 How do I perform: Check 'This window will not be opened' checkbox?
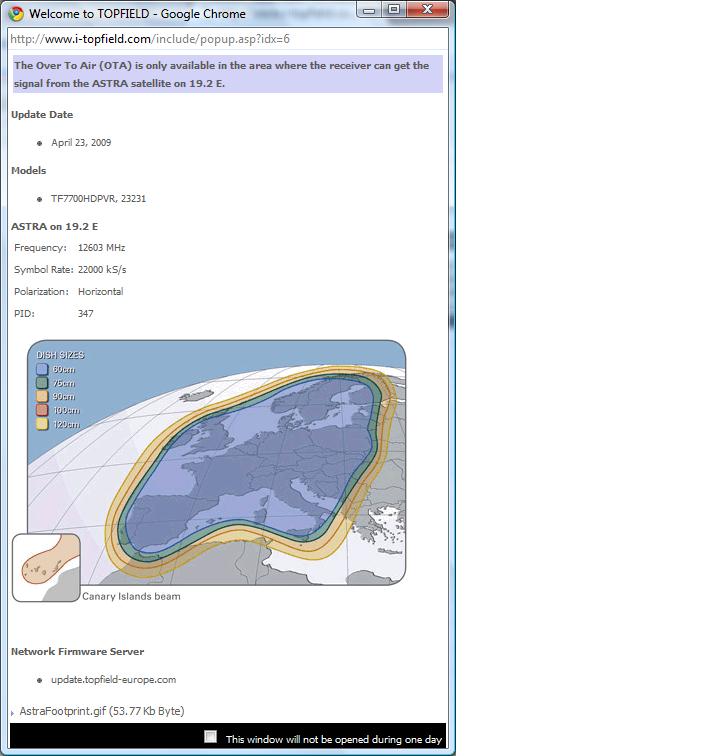click(210, 736)
